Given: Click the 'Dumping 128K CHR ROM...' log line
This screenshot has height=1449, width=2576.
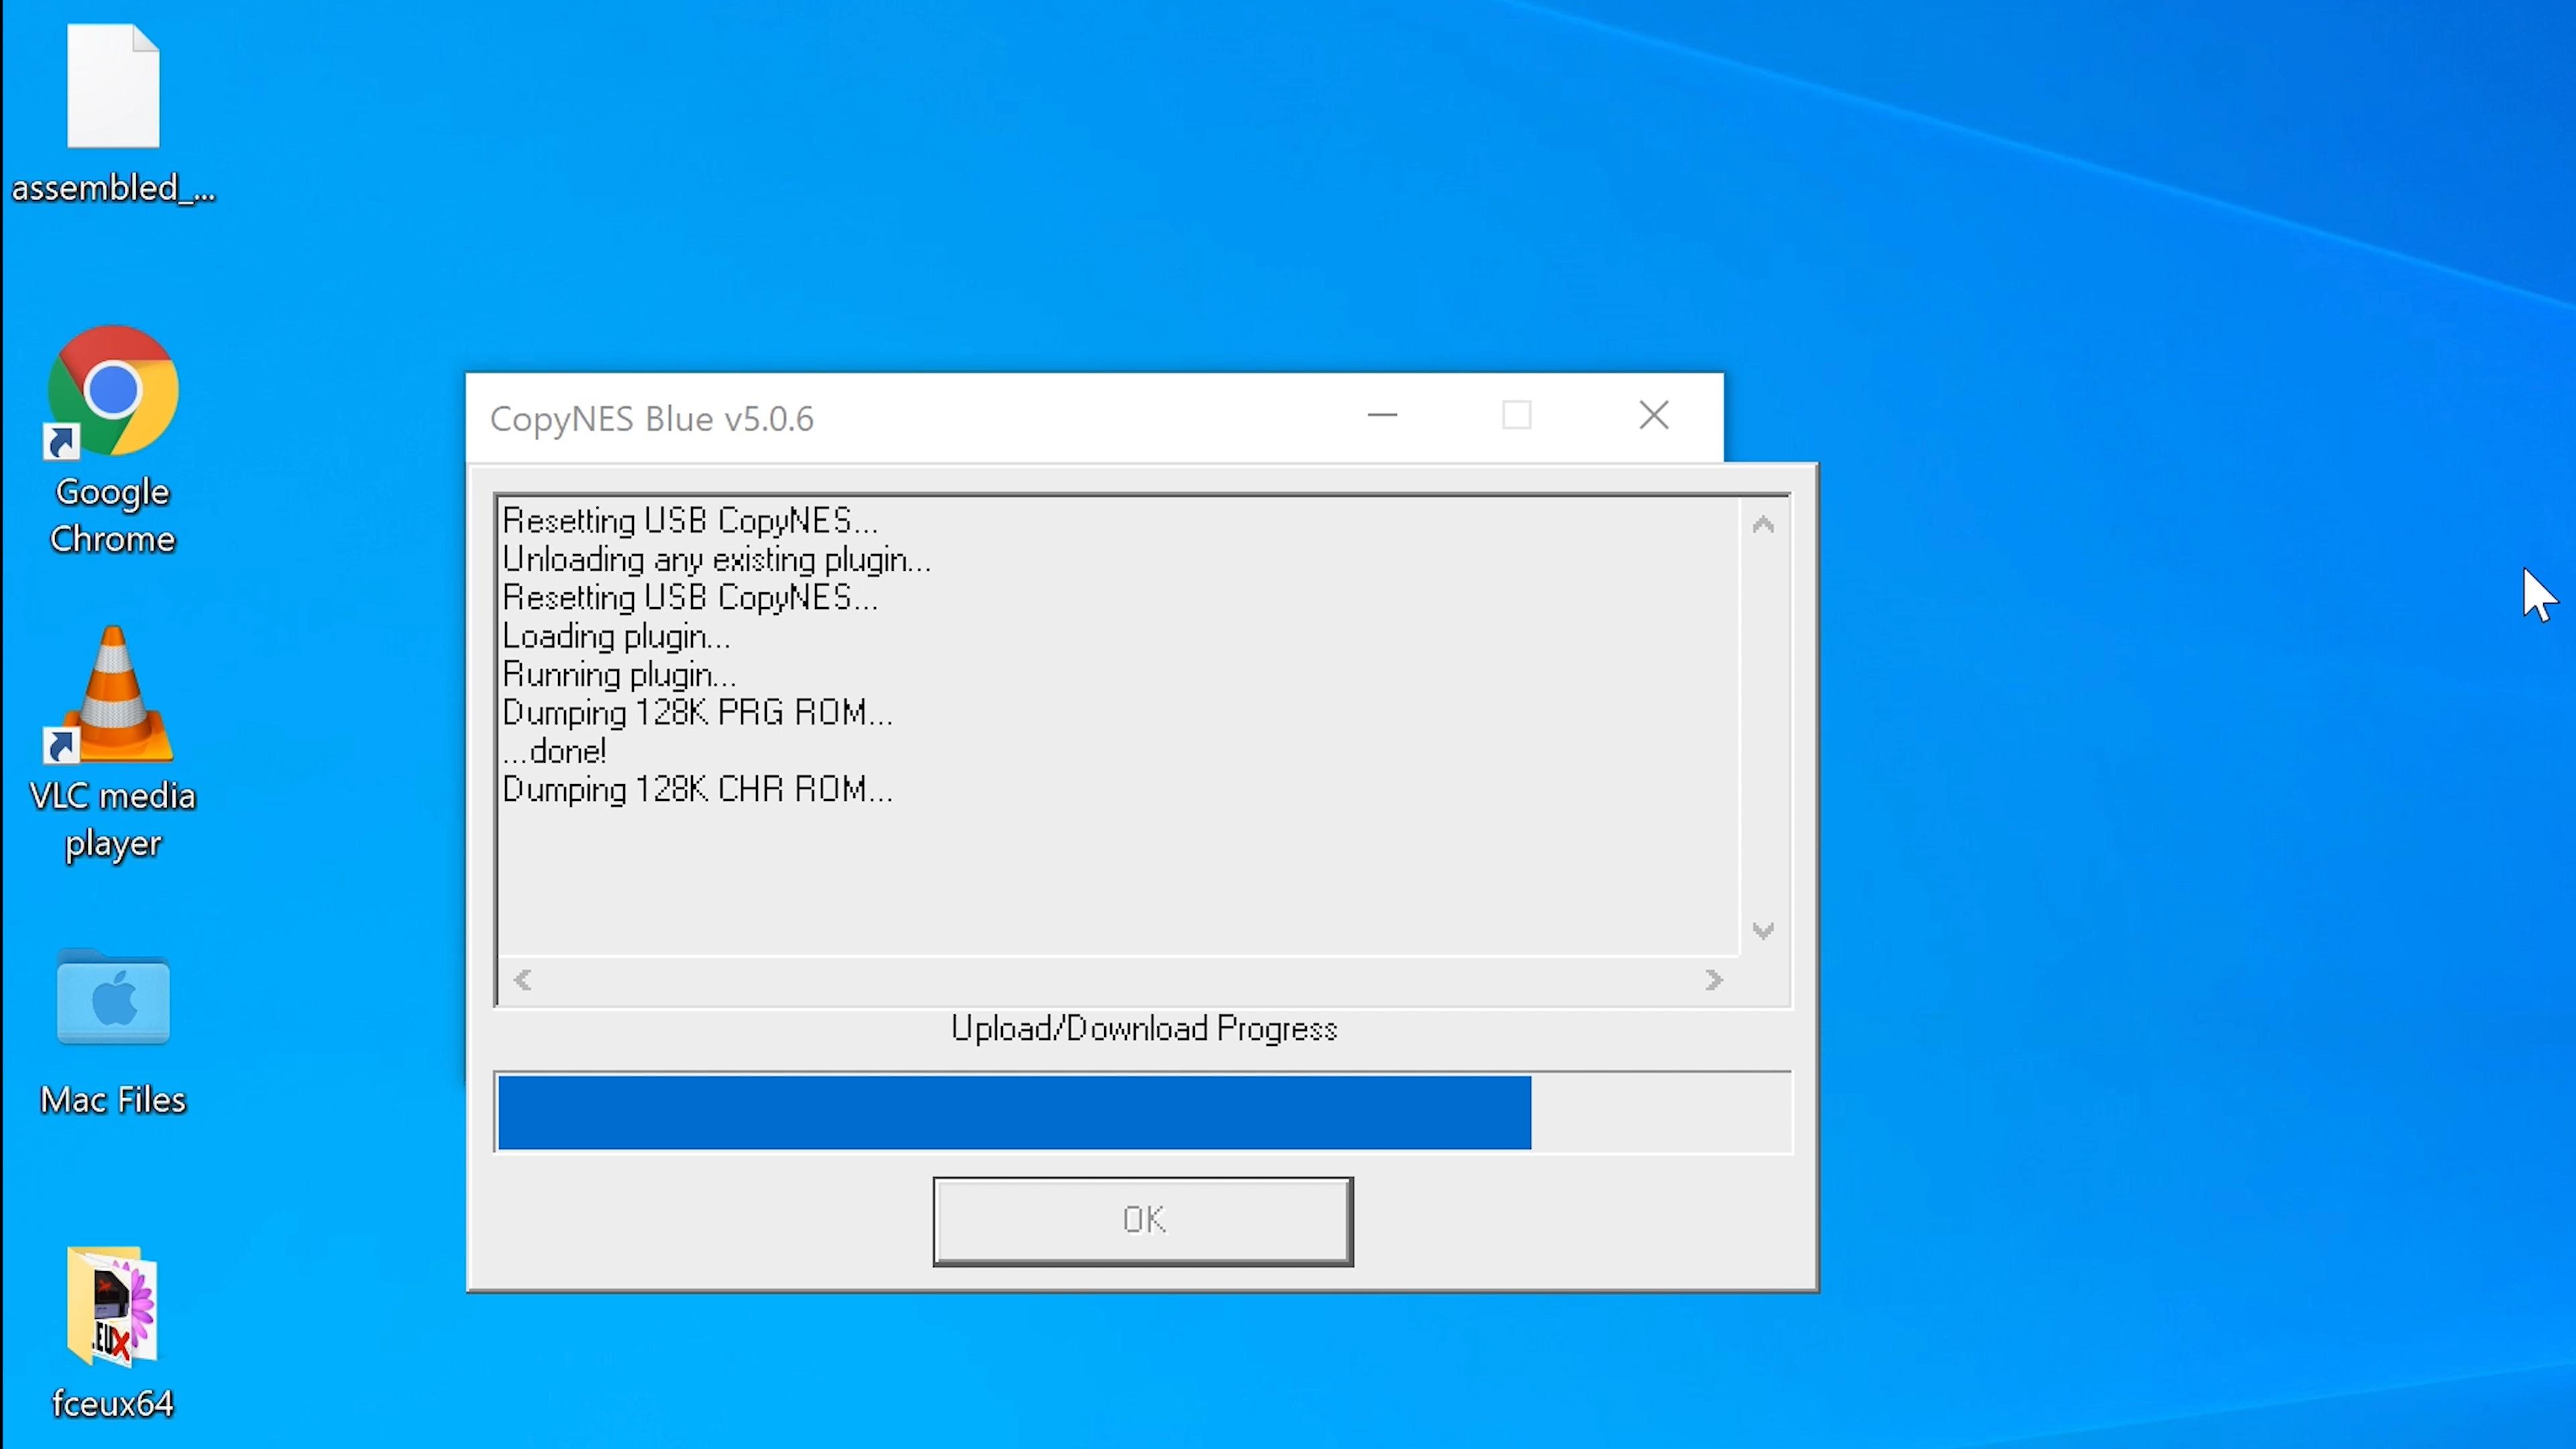Looking at the screenshot, I should [x=697, y=790].
